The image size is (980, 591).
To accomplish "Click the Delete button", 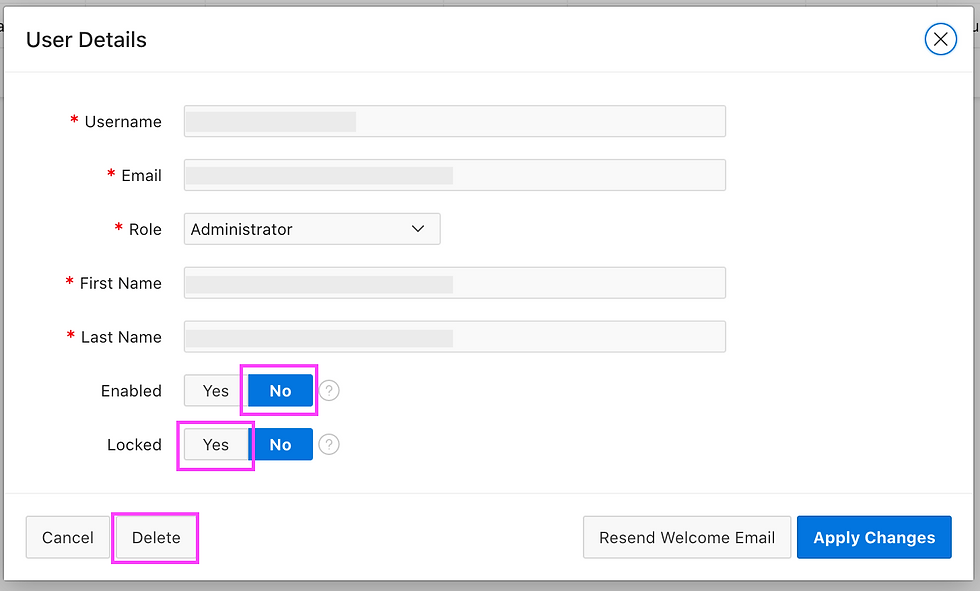I will coord(156,537).
